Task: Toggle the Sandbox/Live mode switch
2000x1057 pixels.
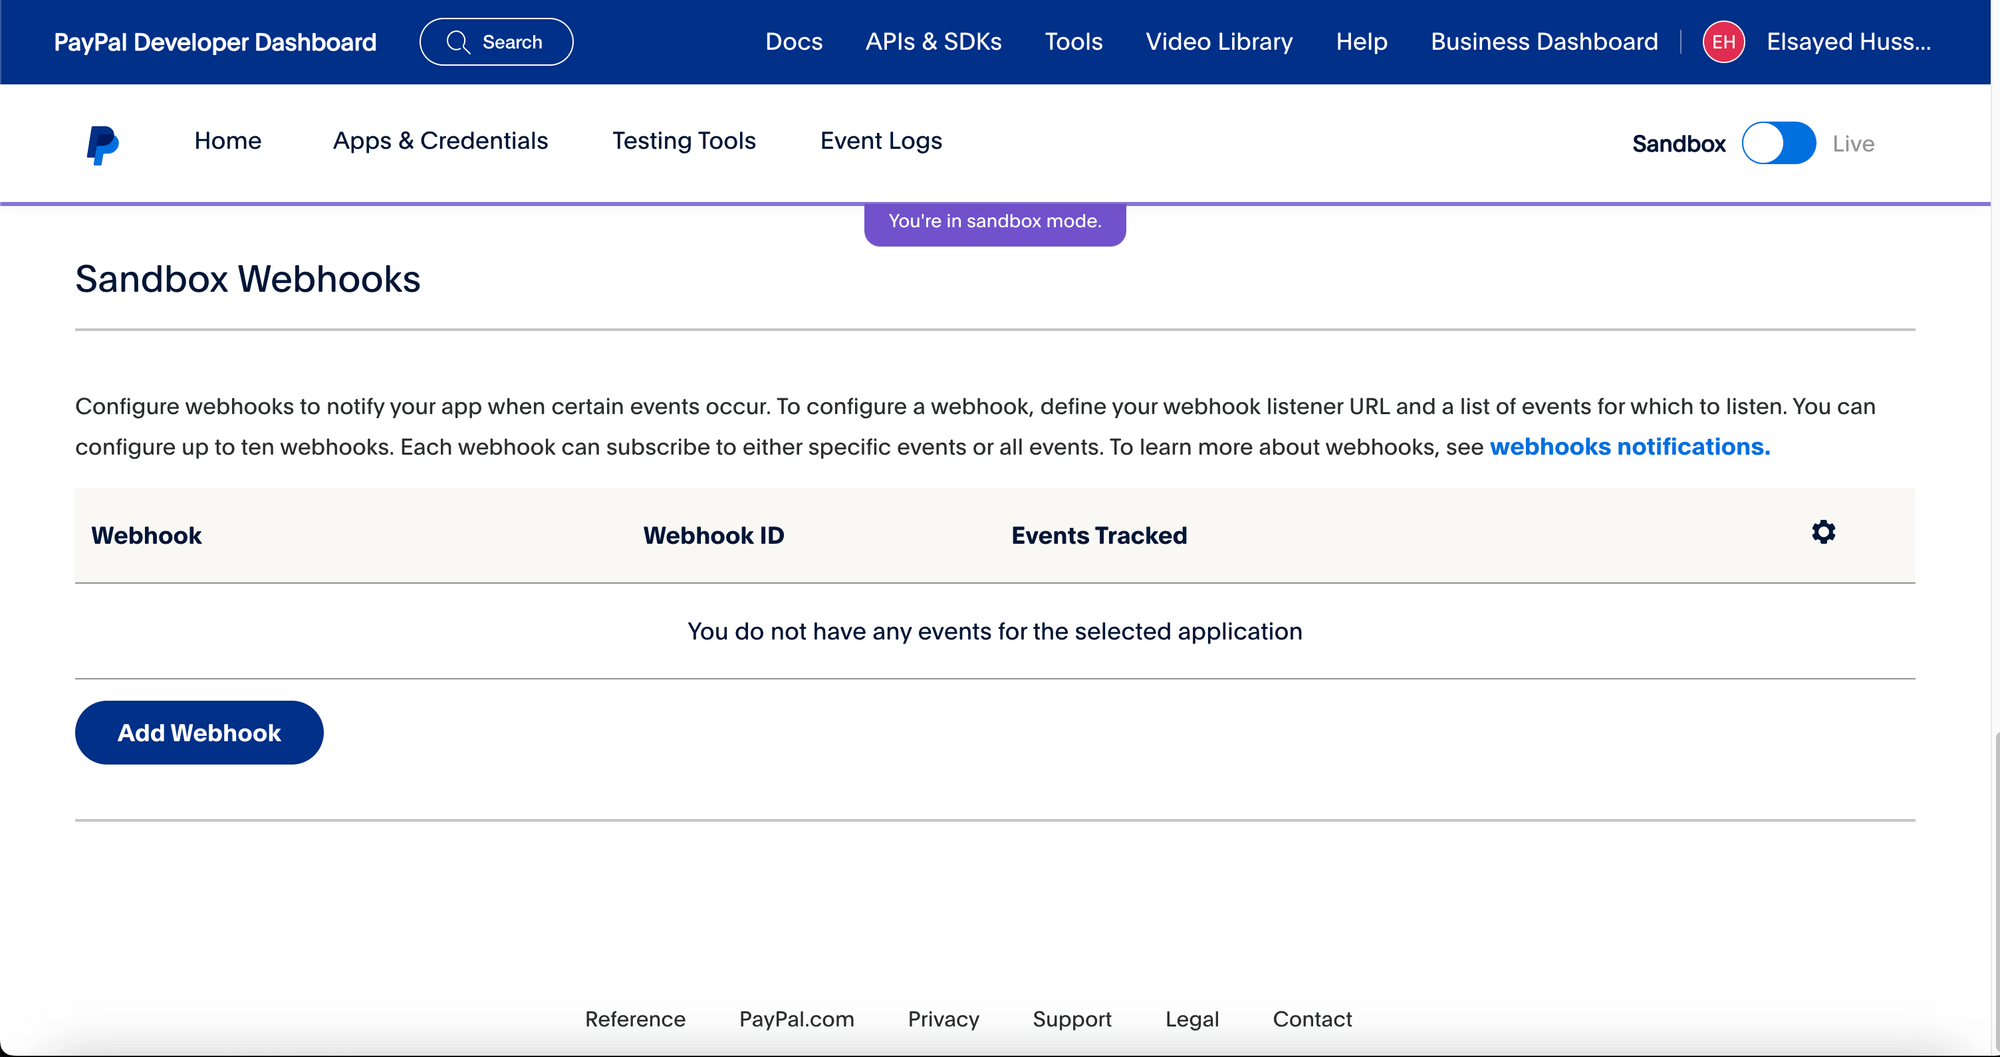Action: tap(1778, 143)
